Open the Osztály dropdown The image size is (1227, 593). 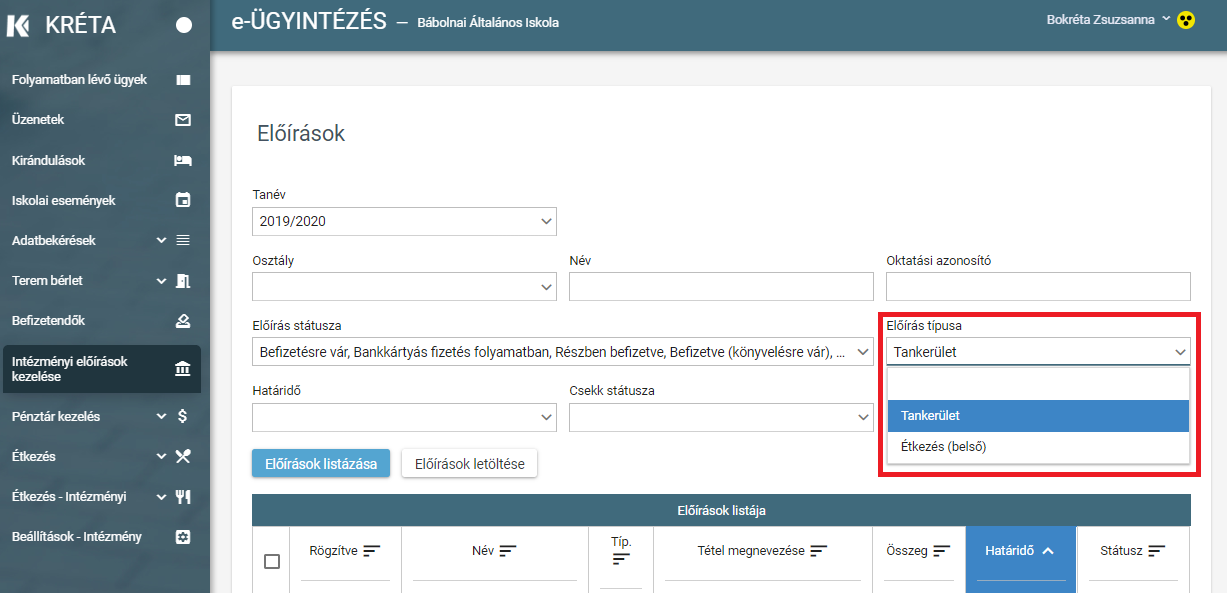tap(404, 286)
